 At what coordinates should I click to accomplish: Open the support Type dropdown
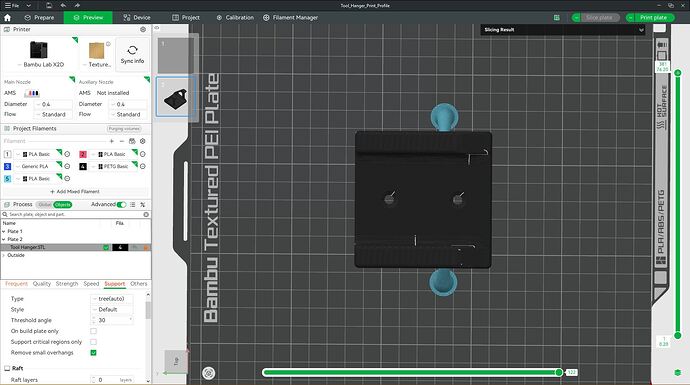[x=112, y=299]
